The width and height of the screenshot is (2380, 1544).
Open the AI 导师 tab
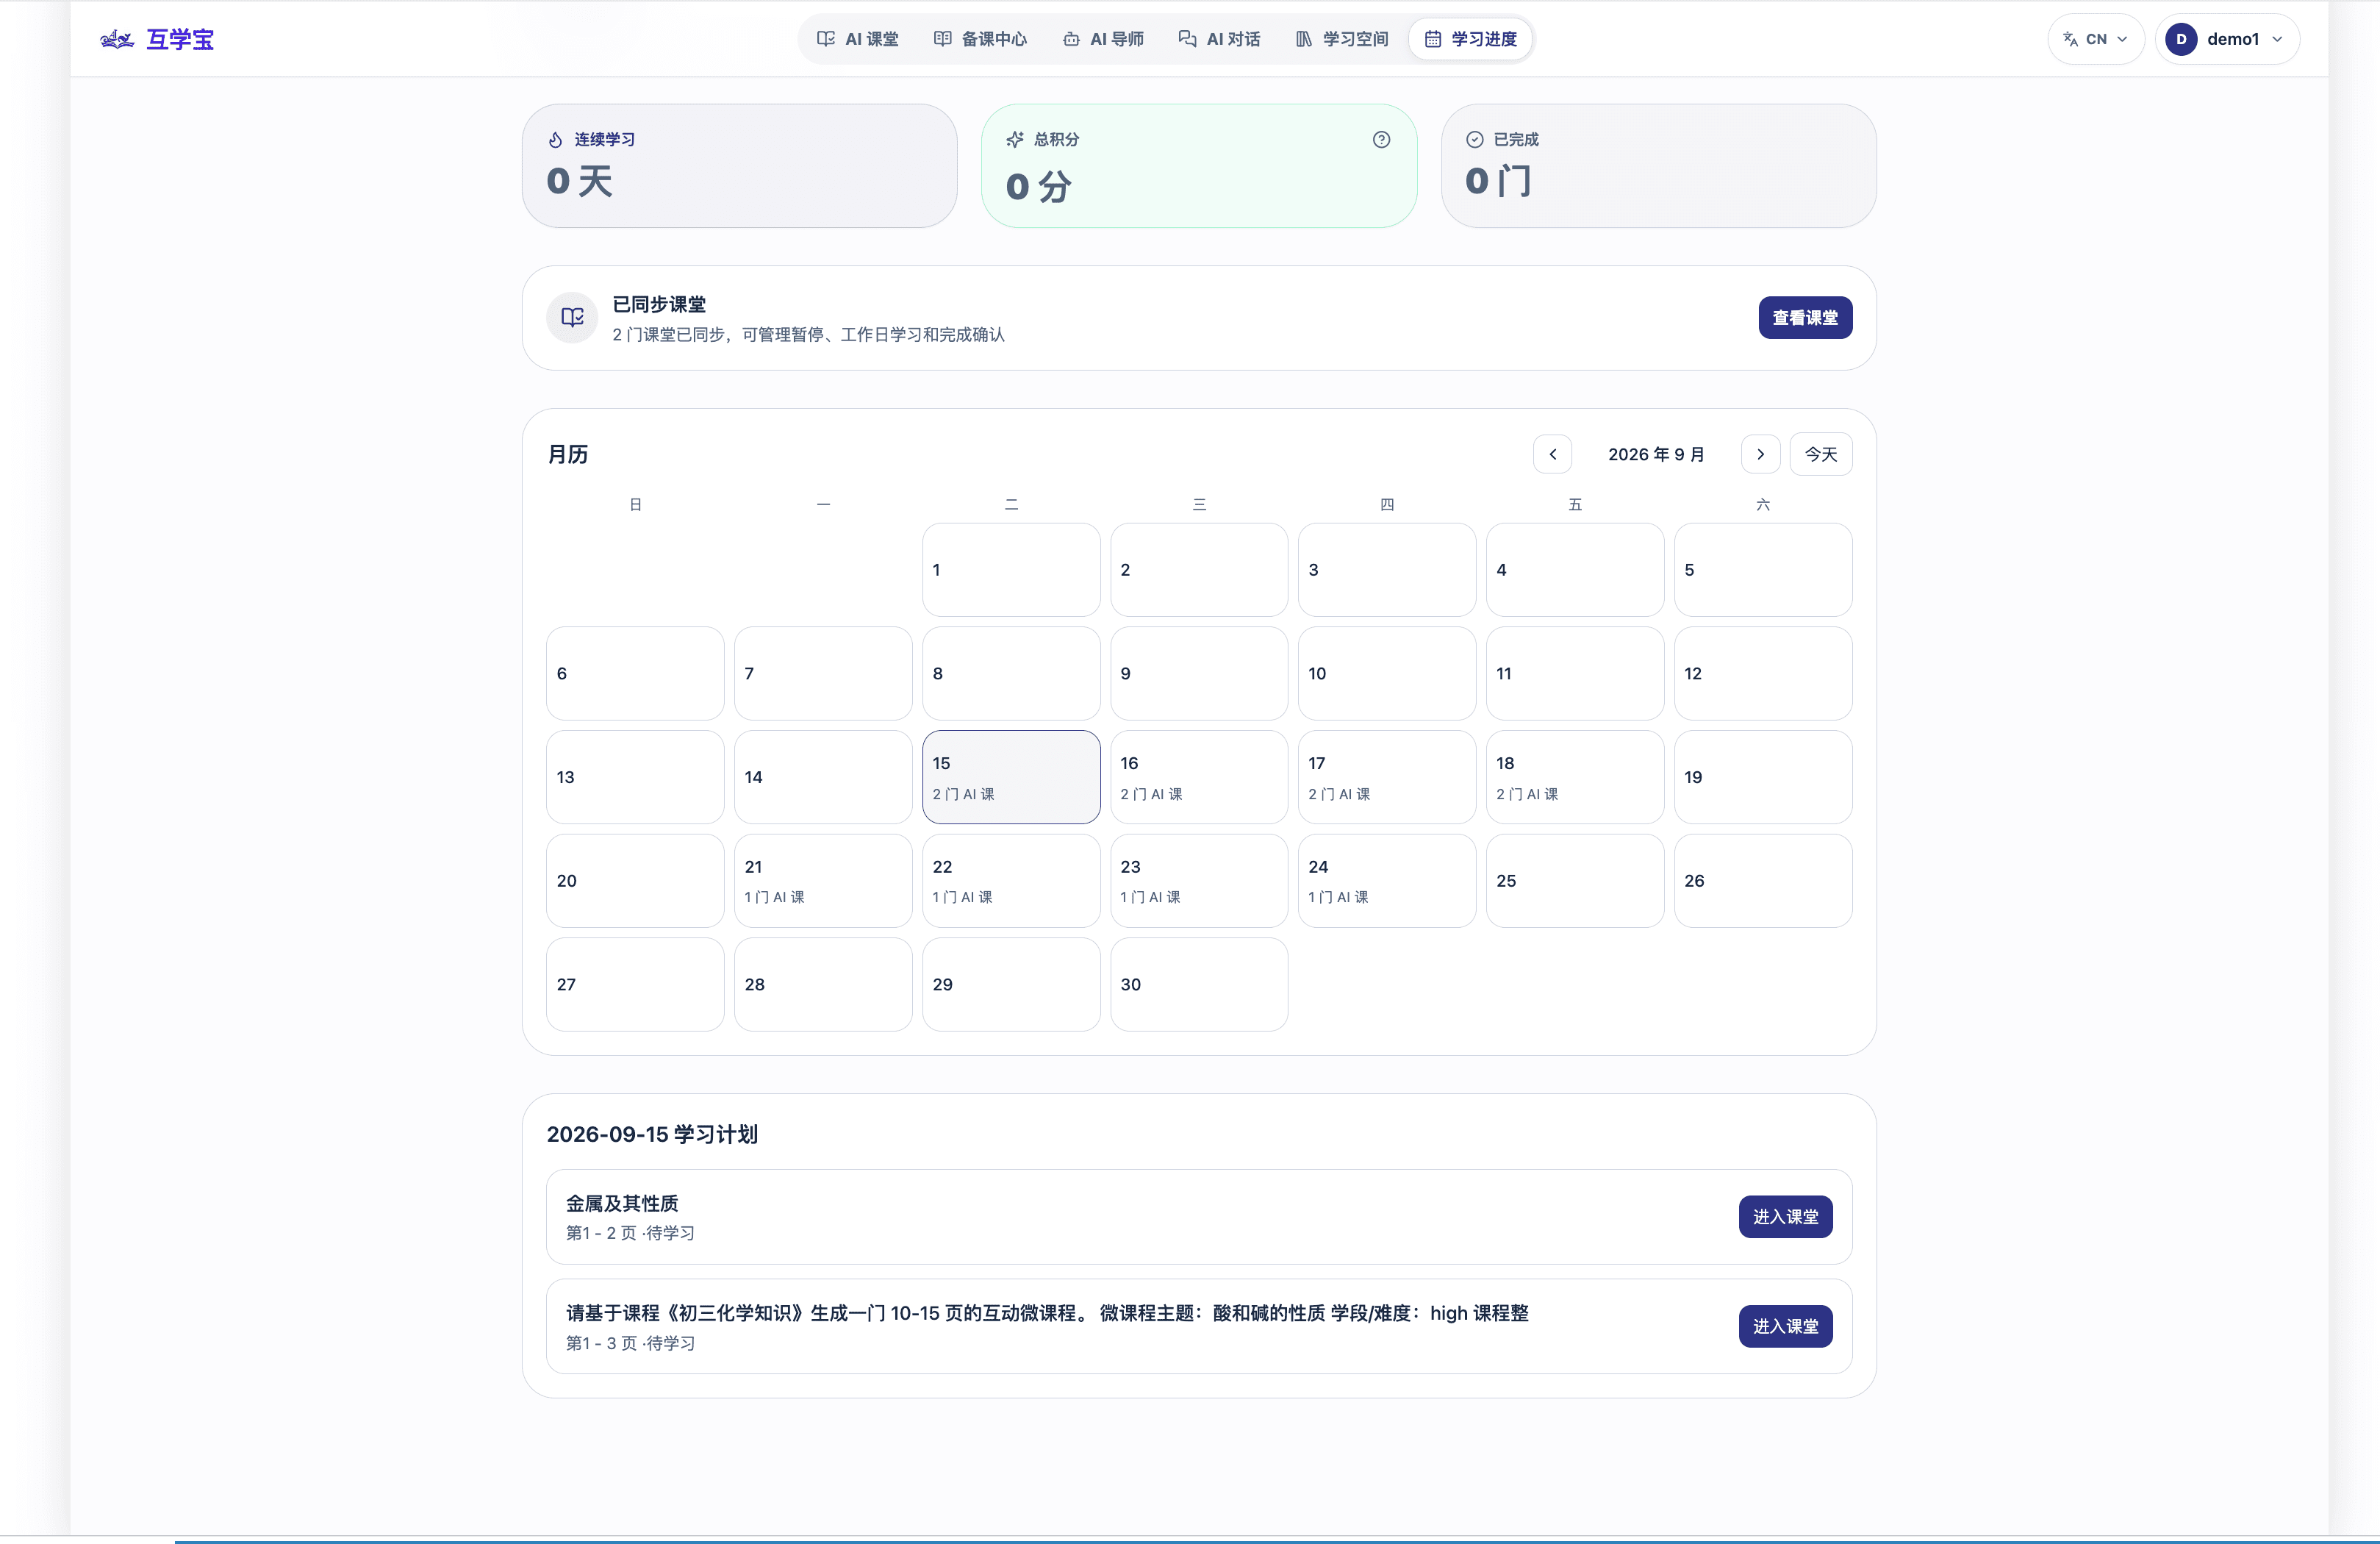1103,39
